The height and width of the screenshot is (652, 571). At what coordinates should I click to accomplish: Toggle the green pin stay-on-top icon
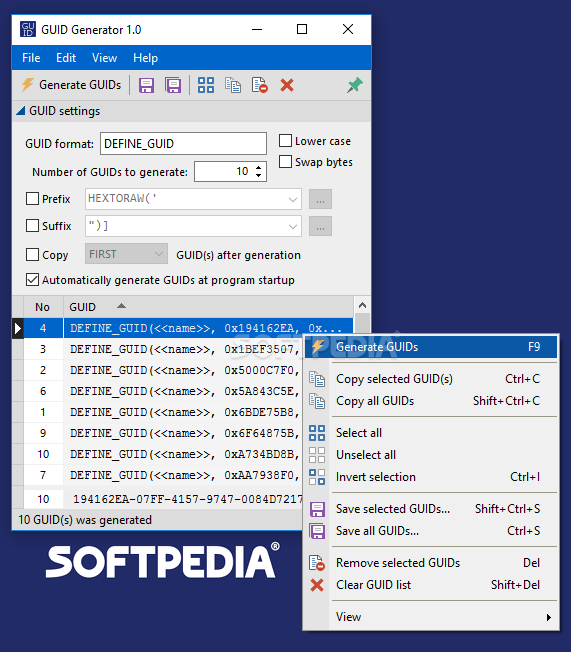pos(355,85)
